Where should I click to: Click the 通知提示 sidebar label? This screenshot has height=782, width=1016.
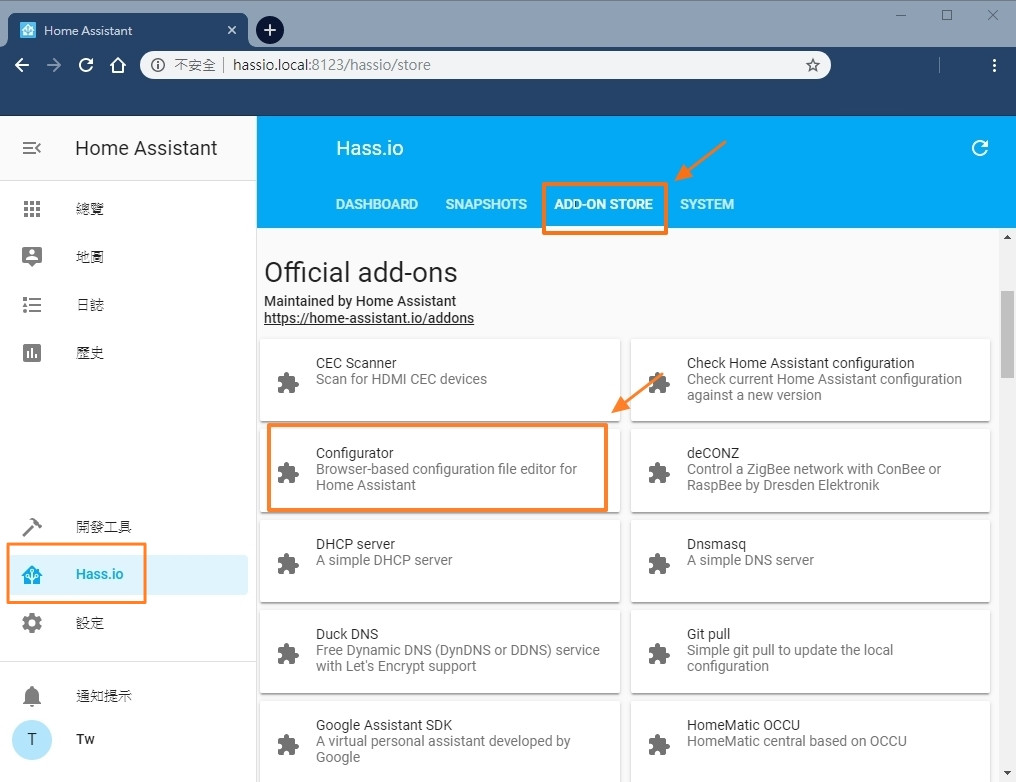tap(104, 696)
